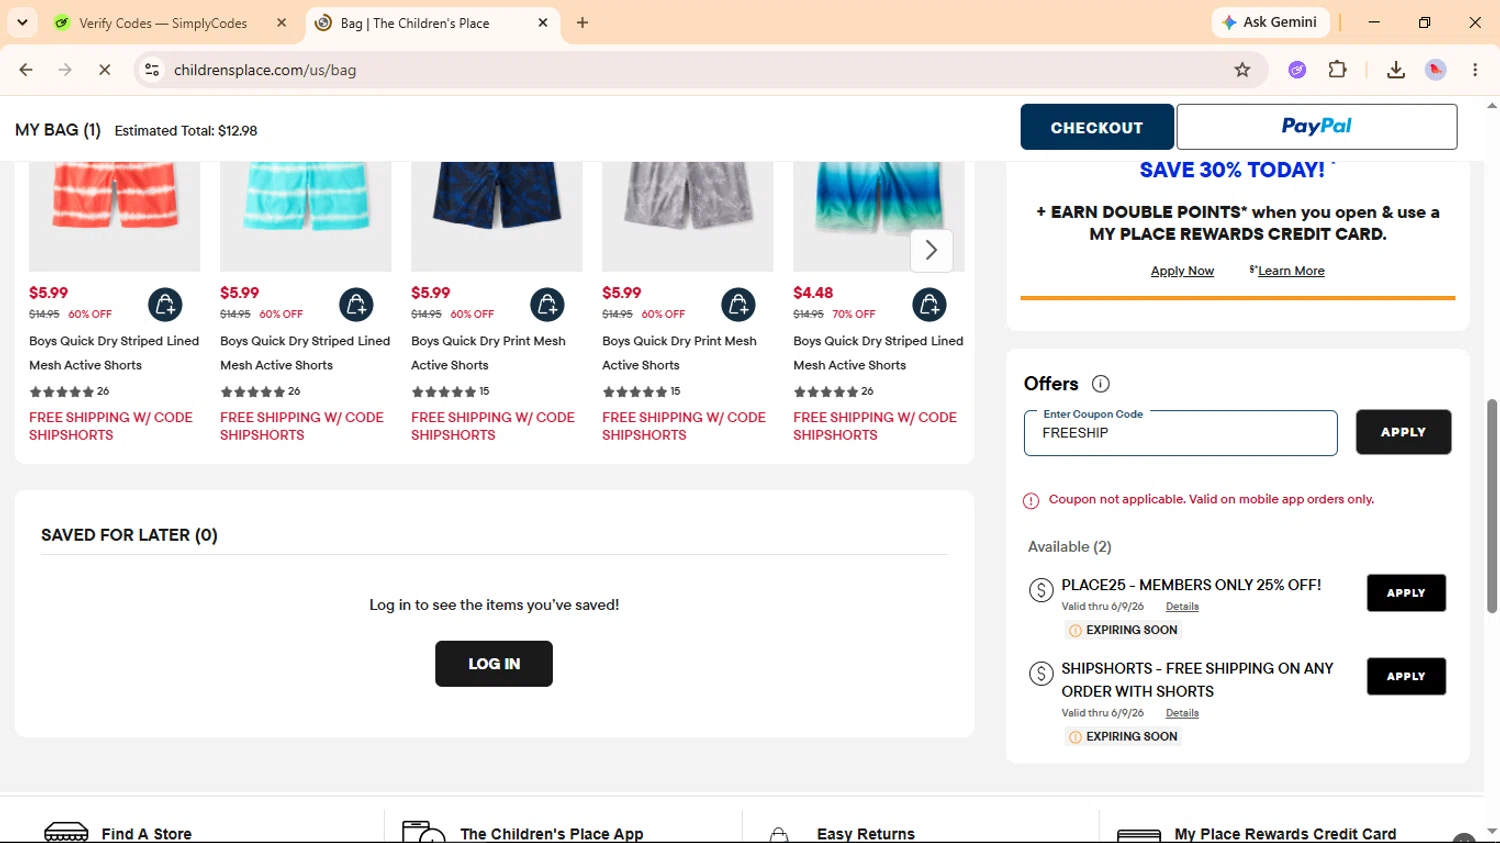
Task: Click LOG IN to see saved items
Action: [x=494, y=664]
